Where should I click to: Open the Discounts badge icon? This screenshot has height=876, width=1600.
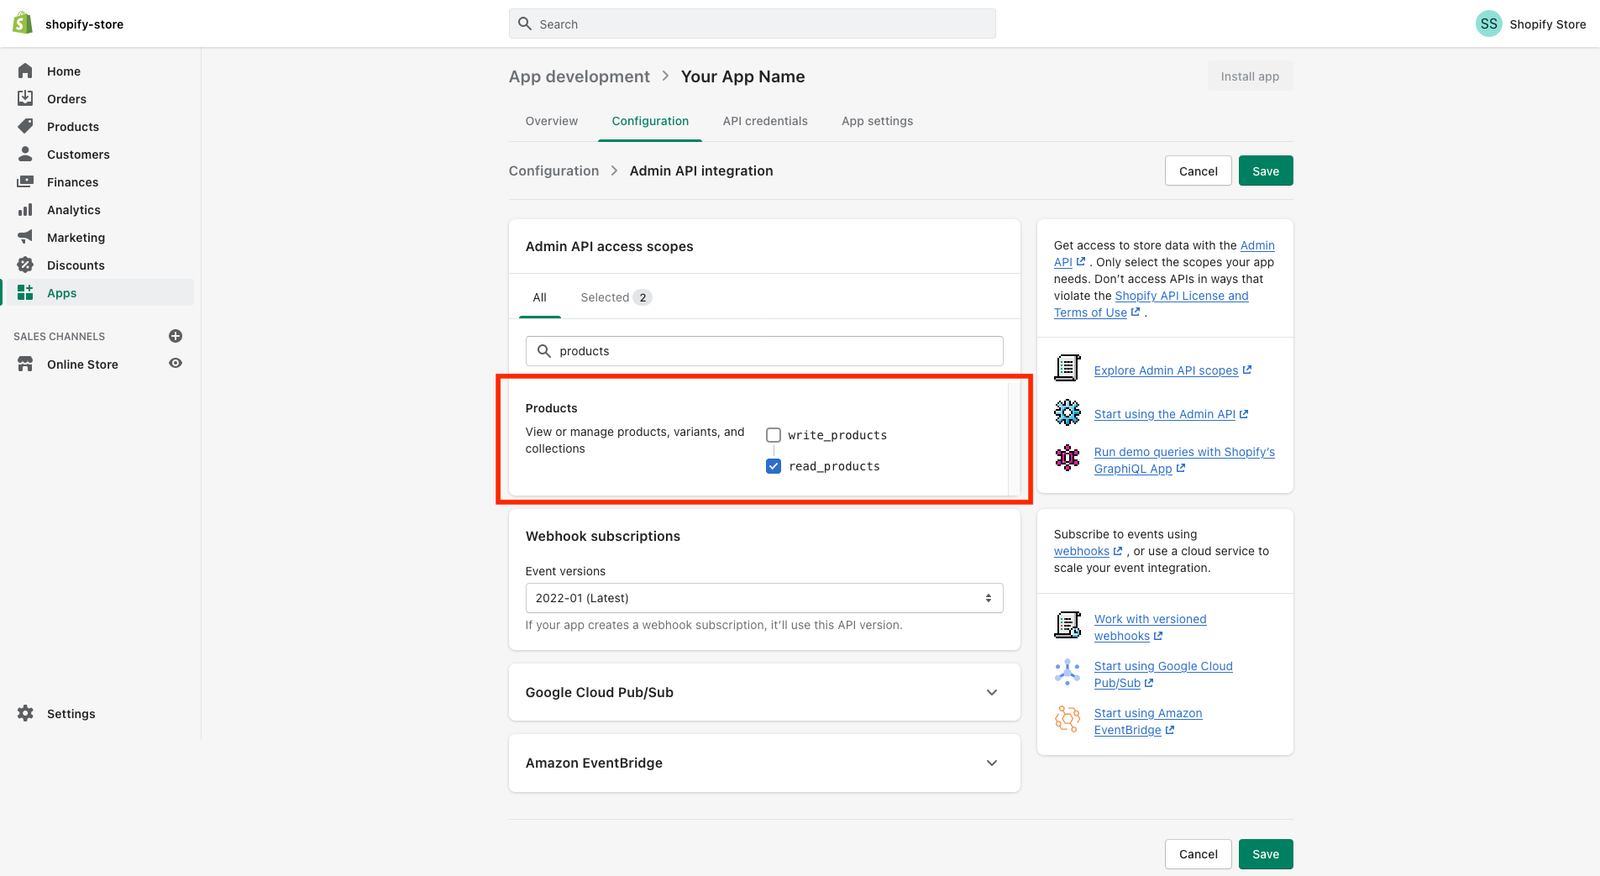coord(26,265)
